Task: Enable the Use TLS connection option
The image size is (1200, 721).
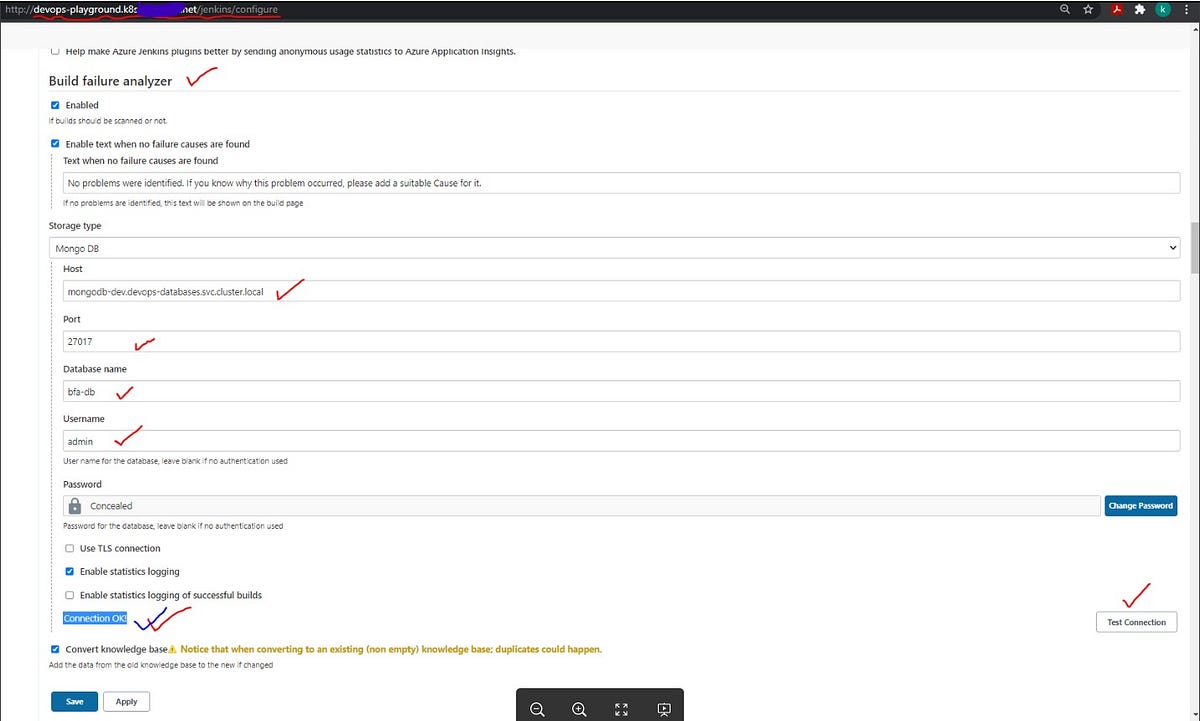Action: coord(69,548)
